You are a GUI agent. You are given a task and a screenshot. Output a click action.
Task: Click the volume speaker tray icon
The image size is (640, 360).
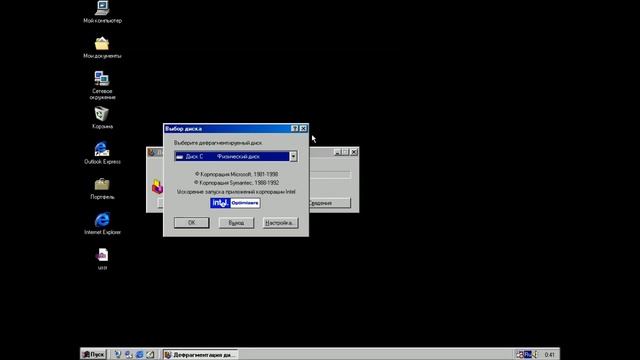pos(536,354)
